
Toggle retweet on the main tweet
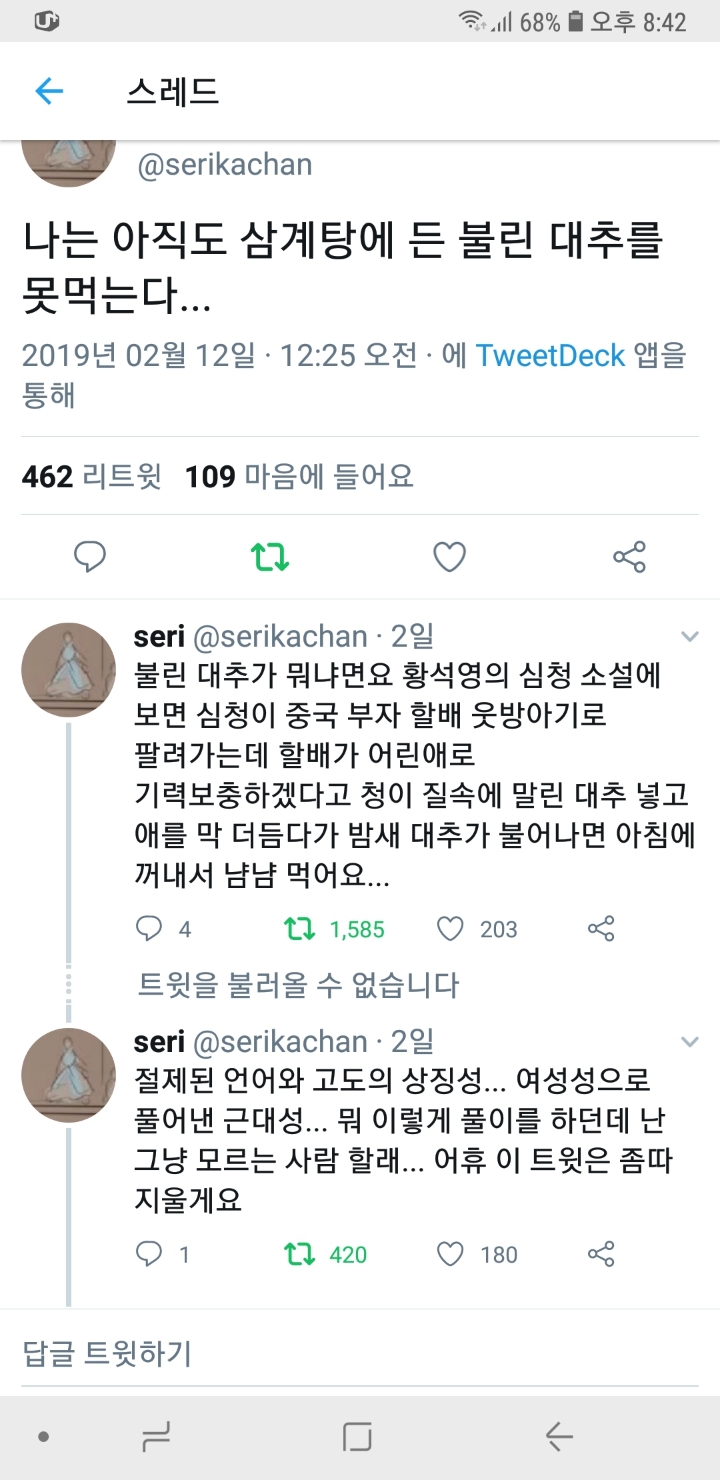point(270,557)
